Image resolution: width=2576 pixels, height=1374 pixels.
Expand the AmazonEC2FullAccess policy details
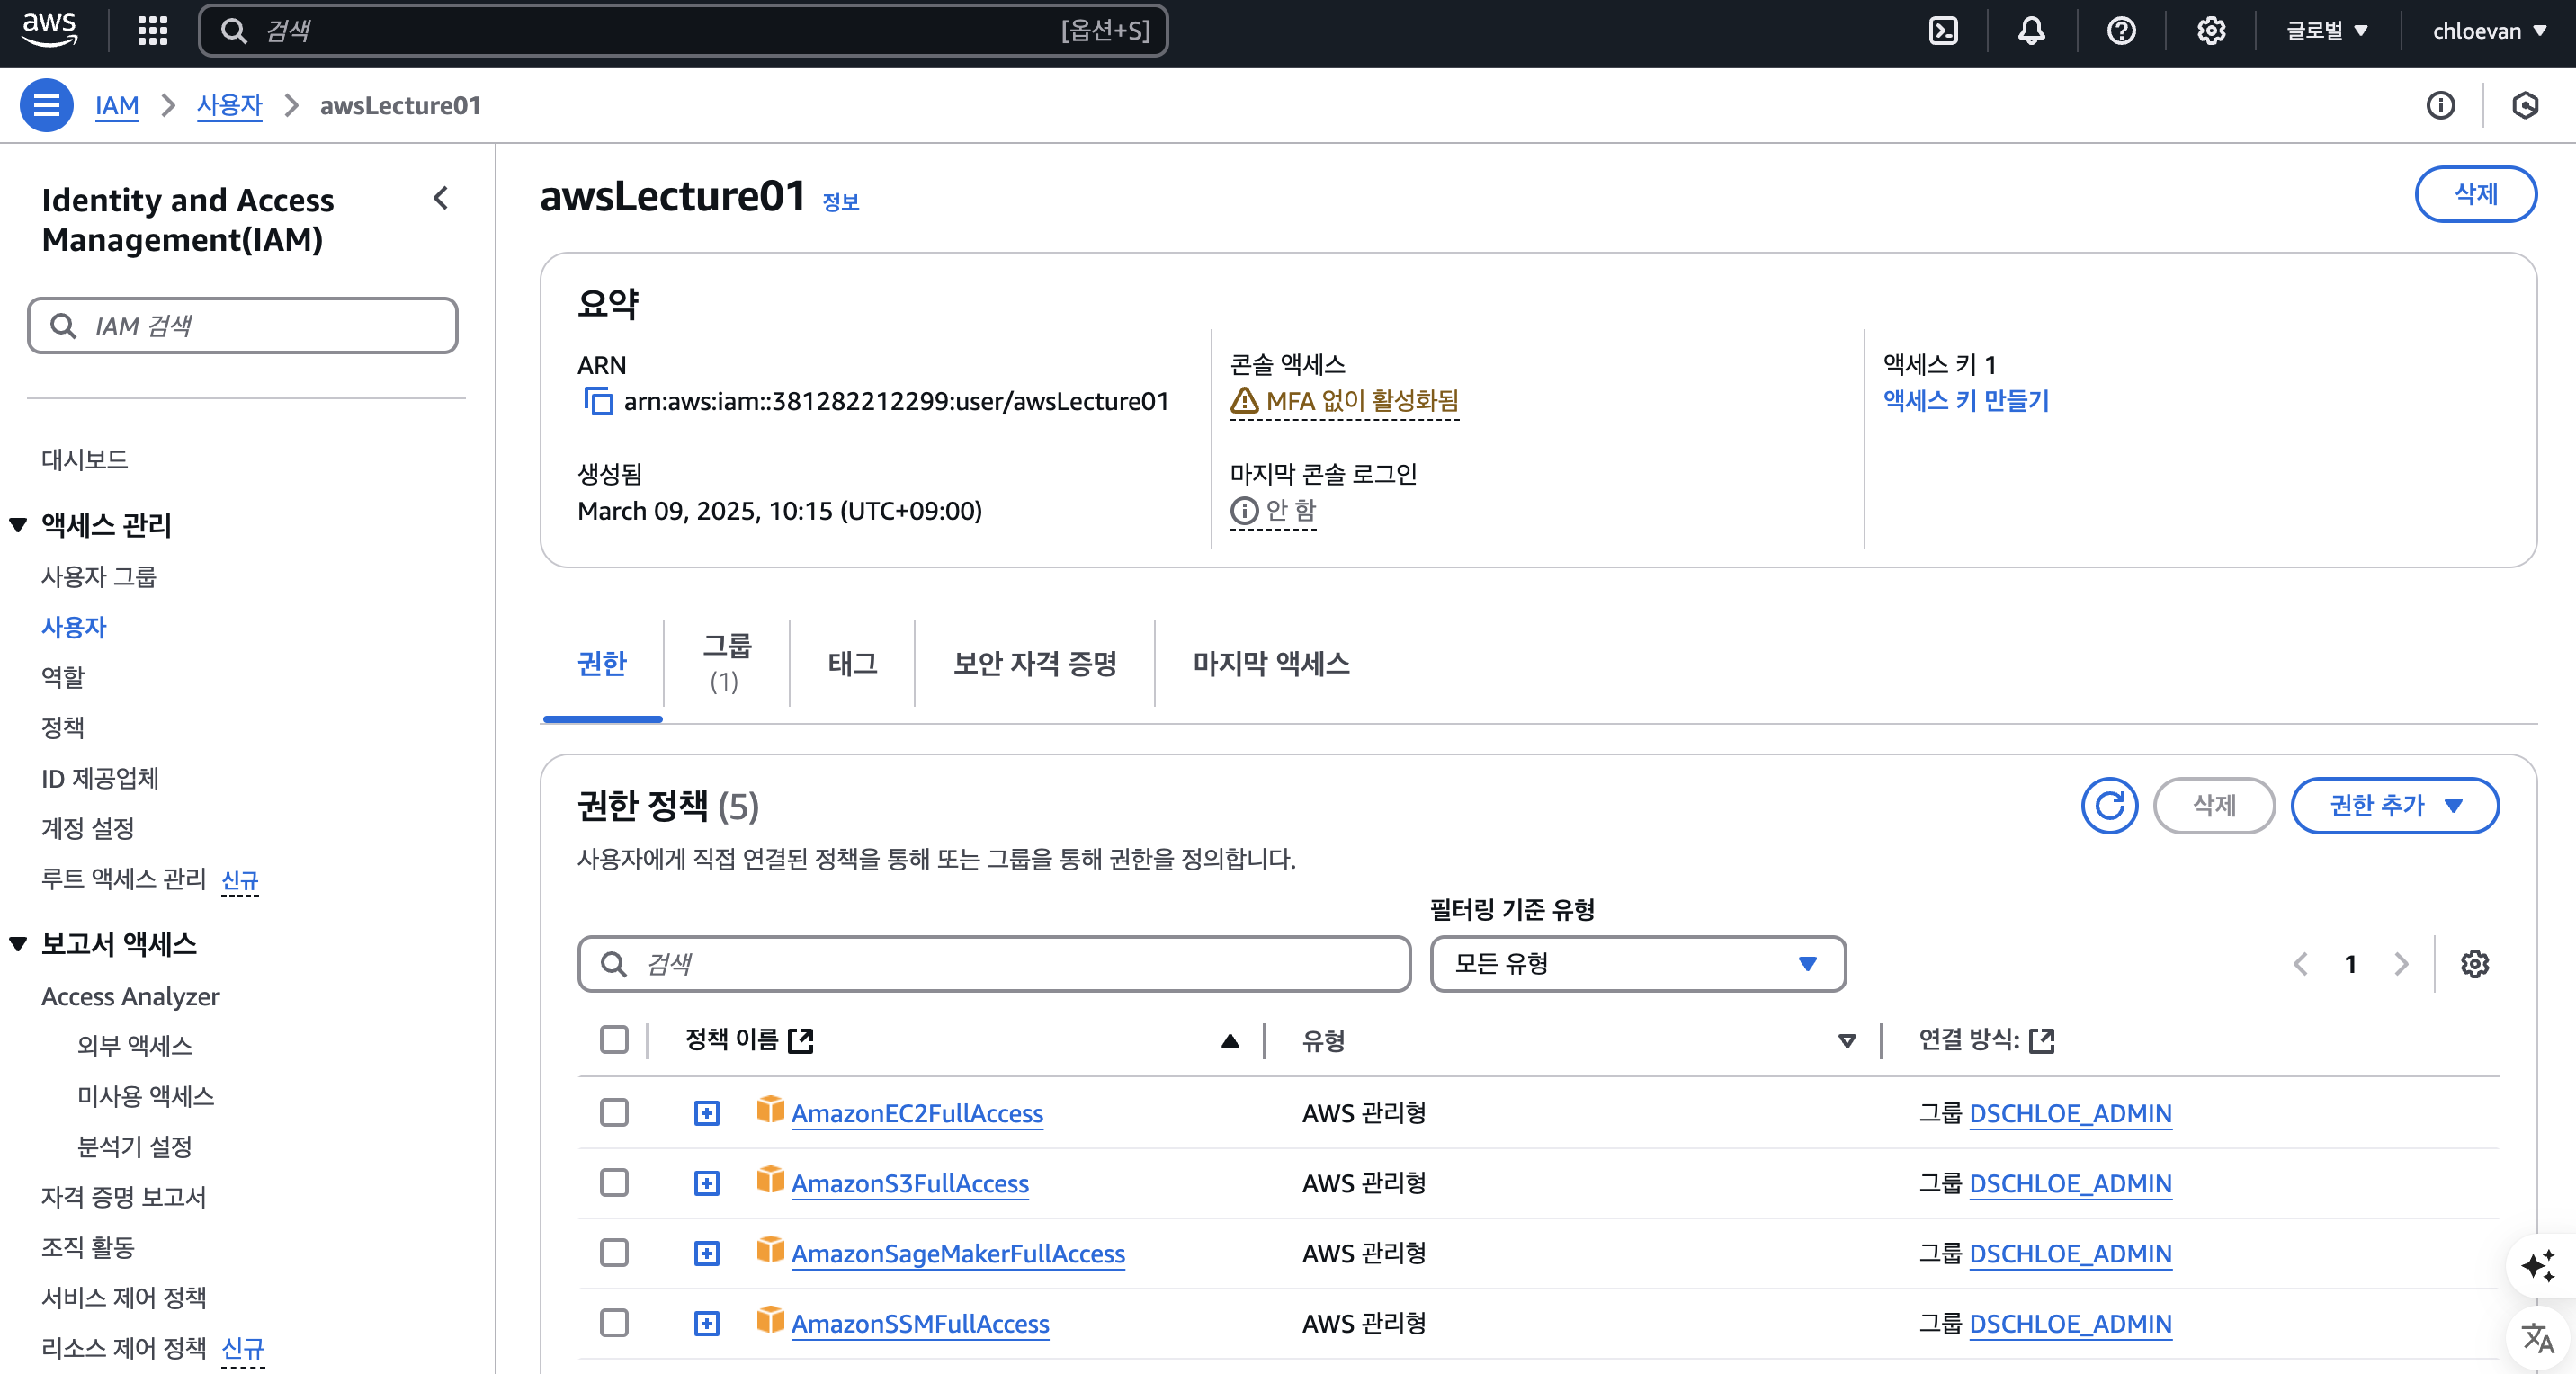coord(707,1112)
